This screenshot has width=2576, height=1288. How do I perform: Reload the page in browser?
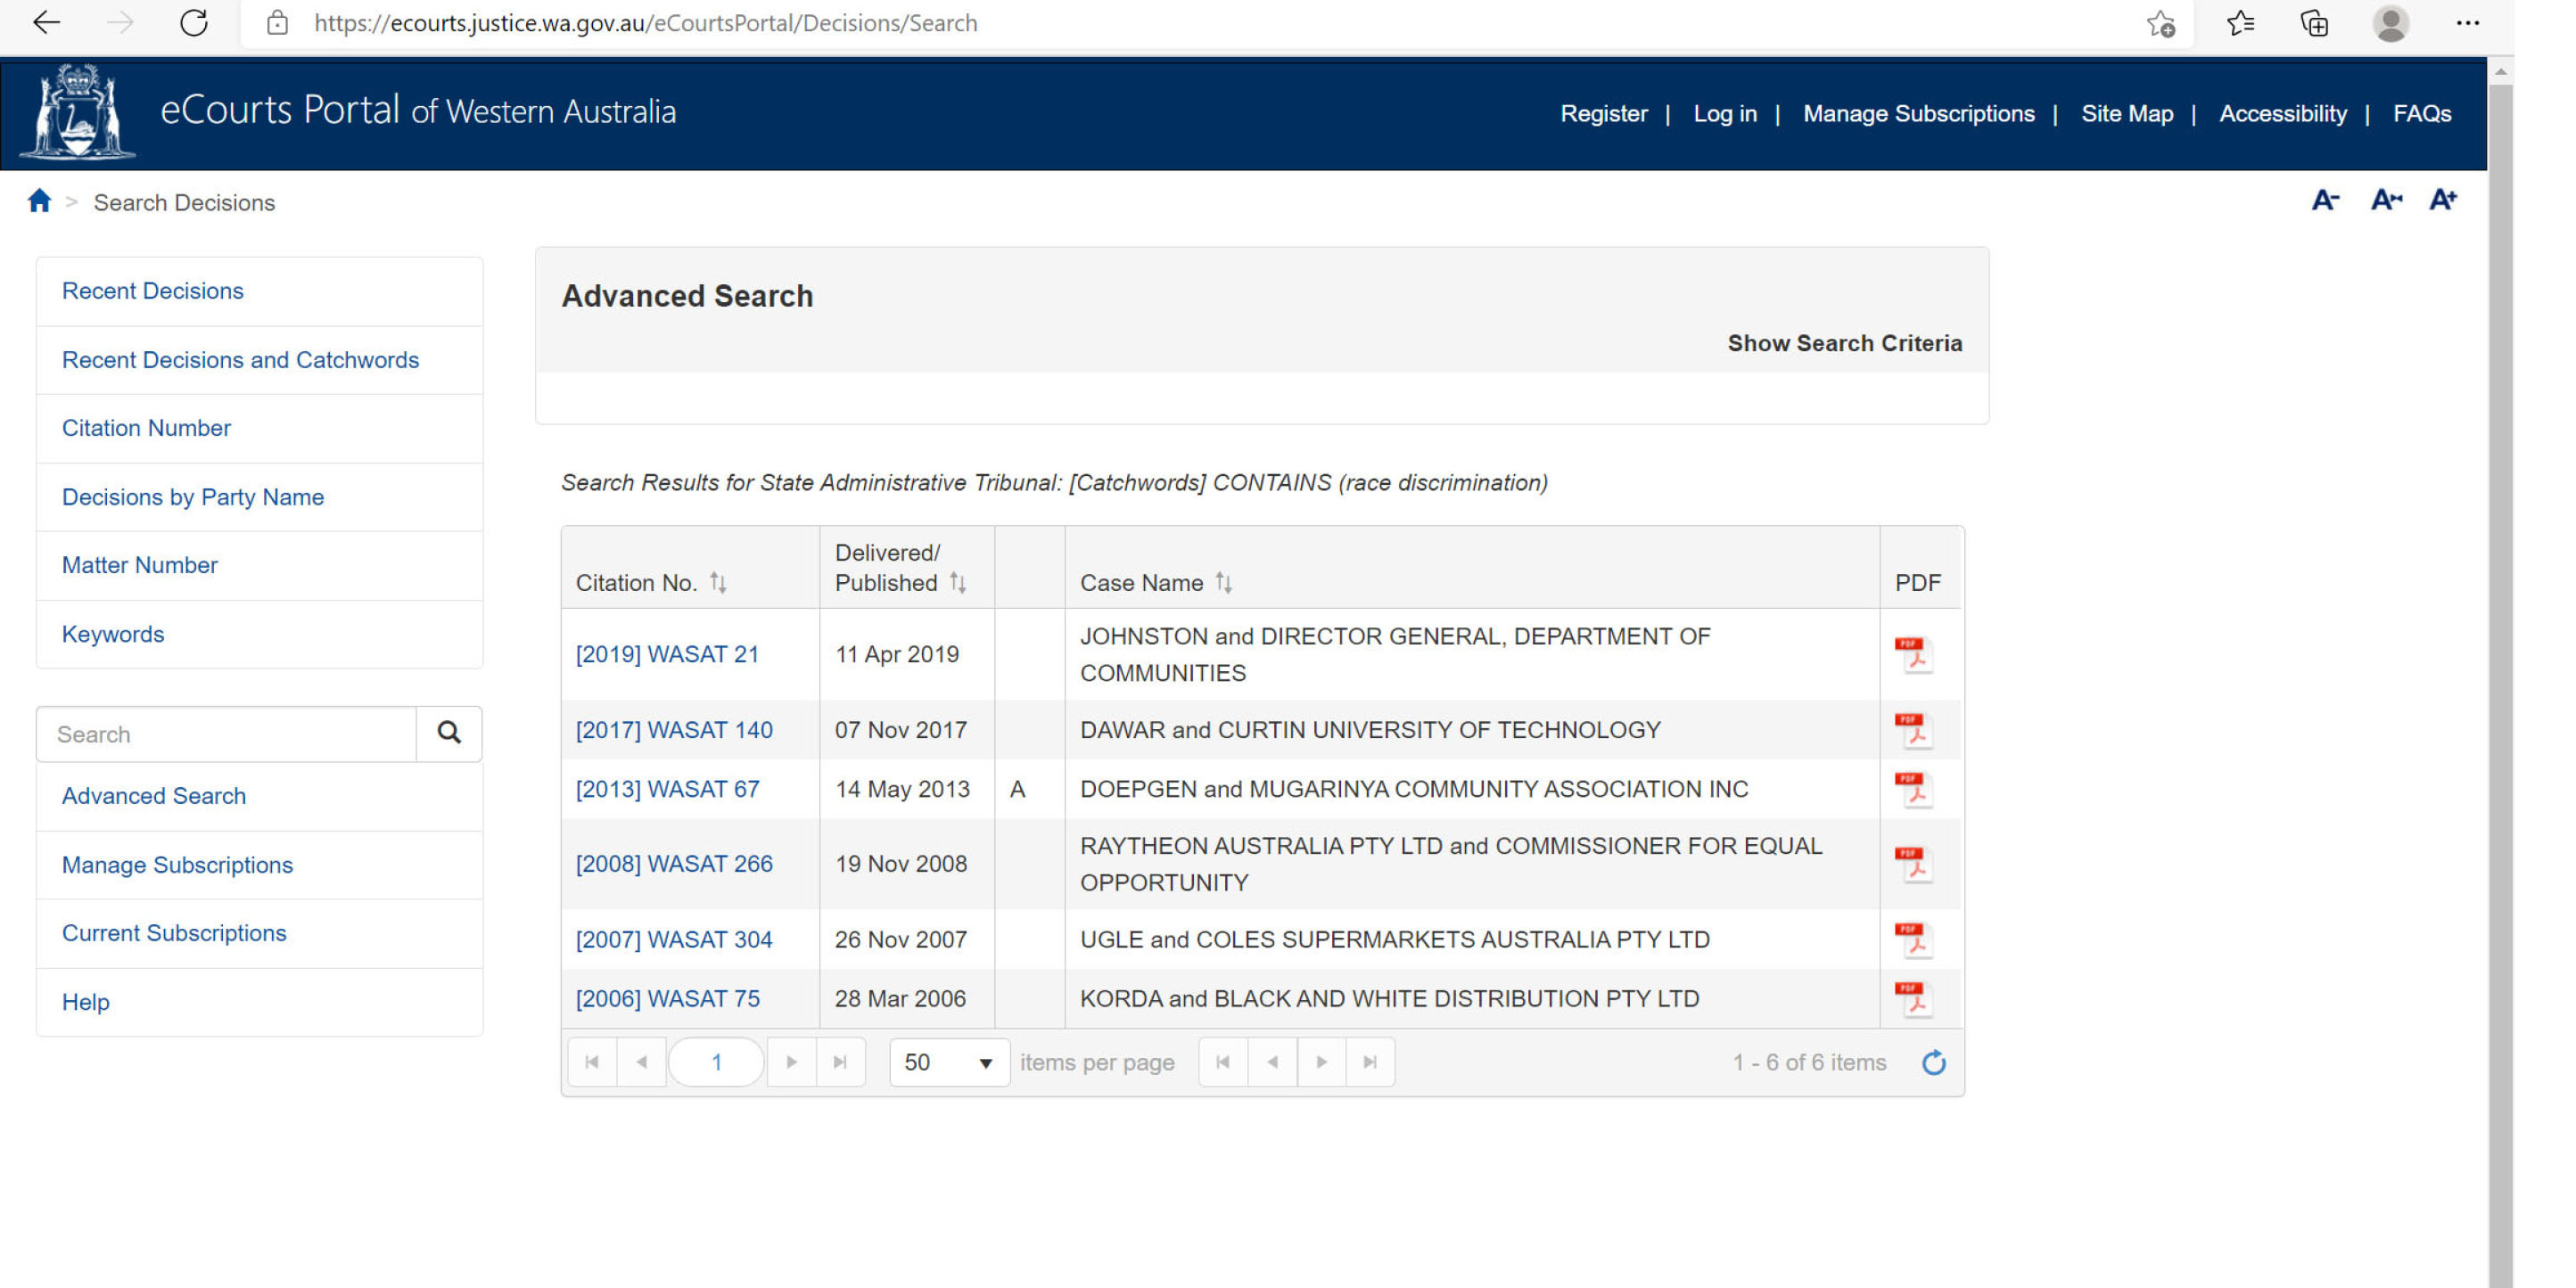194,23
